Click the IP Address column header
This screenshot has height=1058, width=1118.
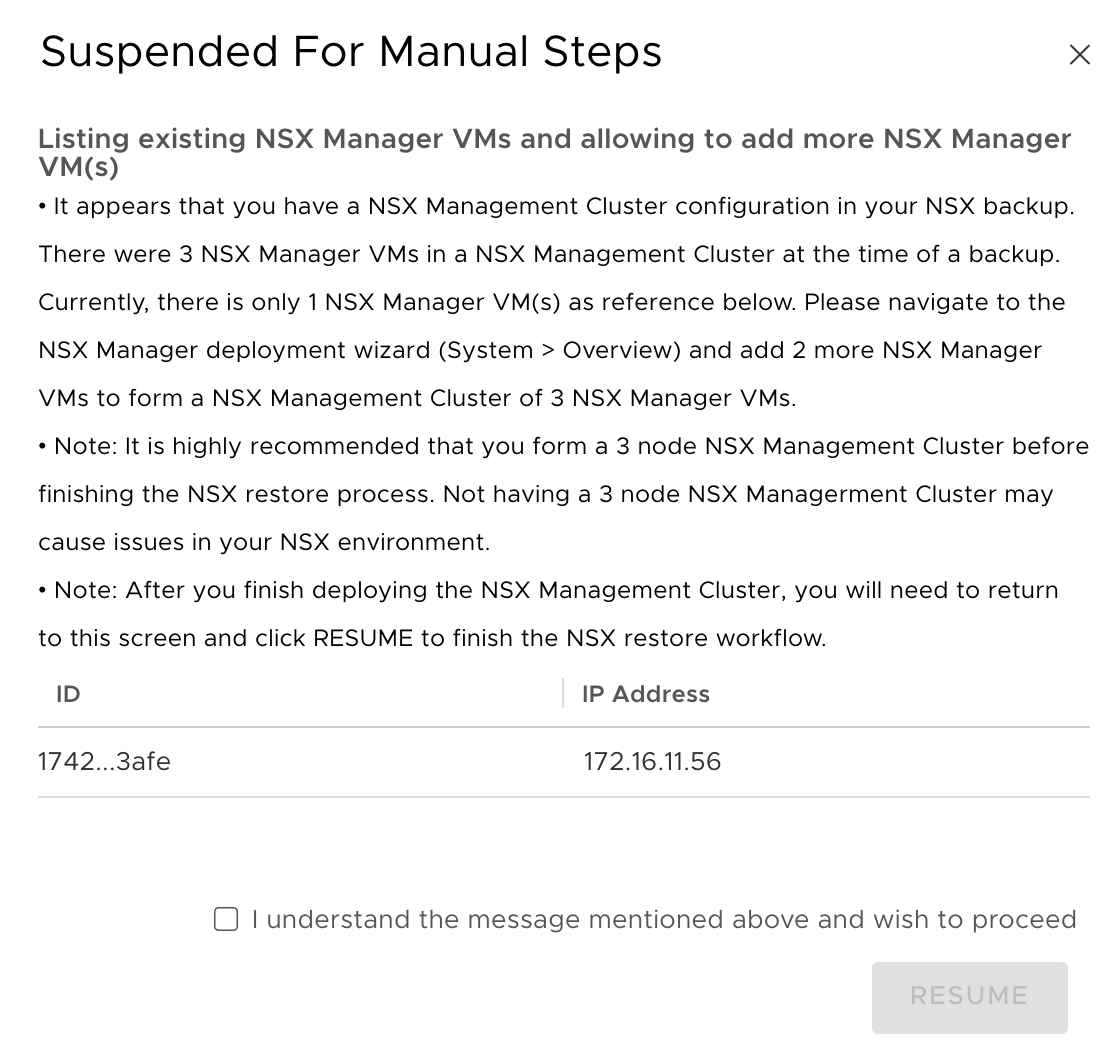[x=646, y=694]
